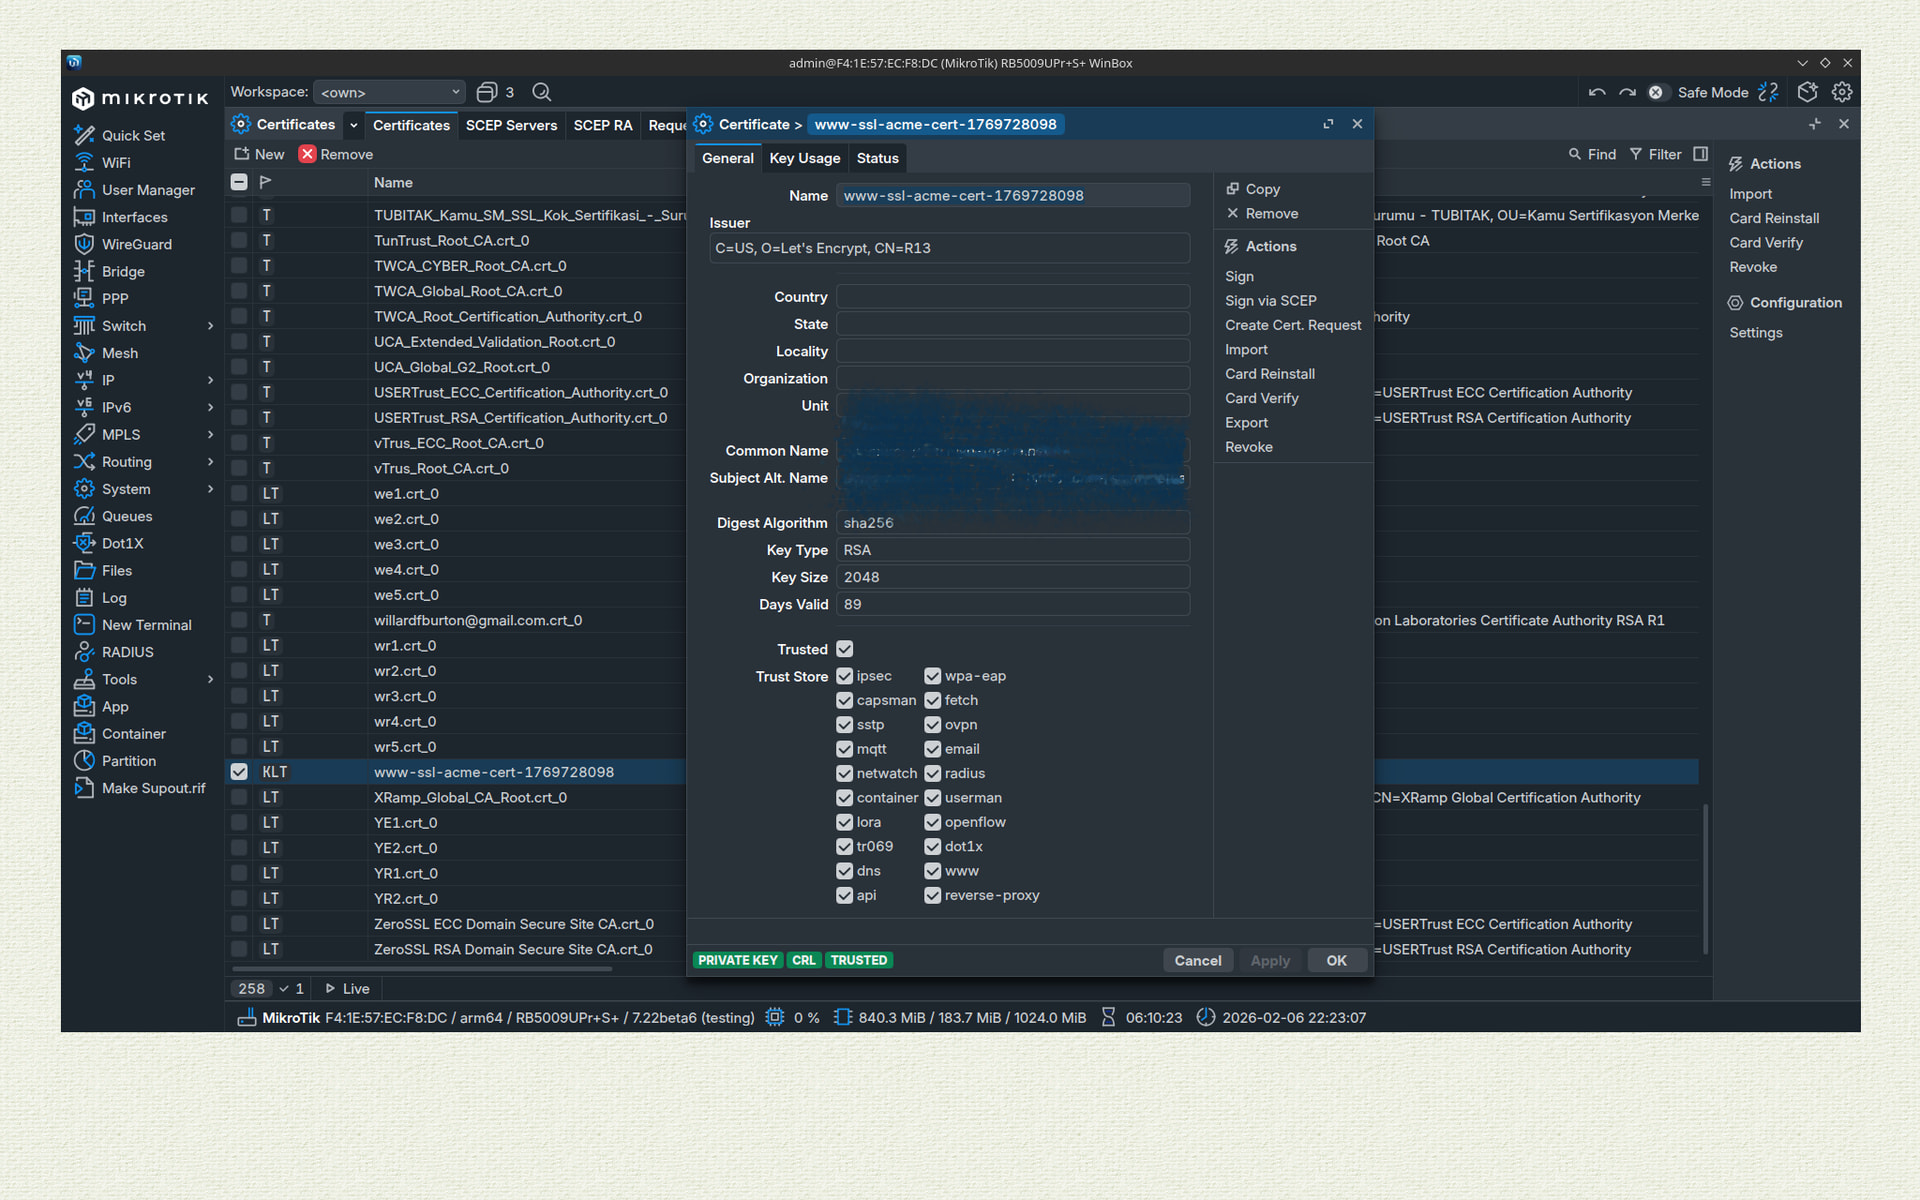Click the search icon in top toolbar

(x=542, y=92)
